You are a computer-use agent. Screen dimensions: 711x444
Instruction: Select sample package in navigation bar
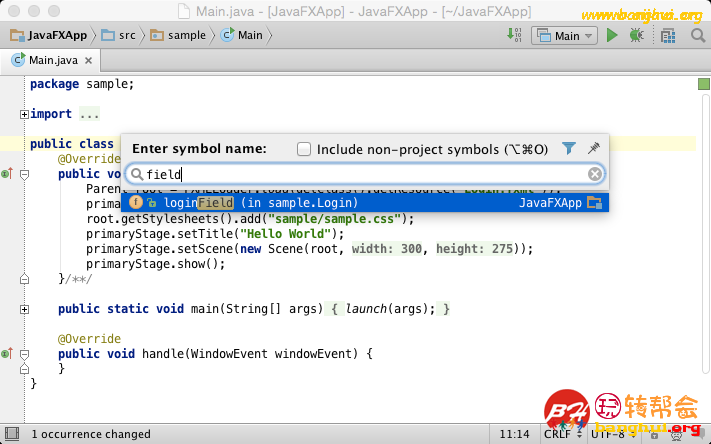pos(178,35)
